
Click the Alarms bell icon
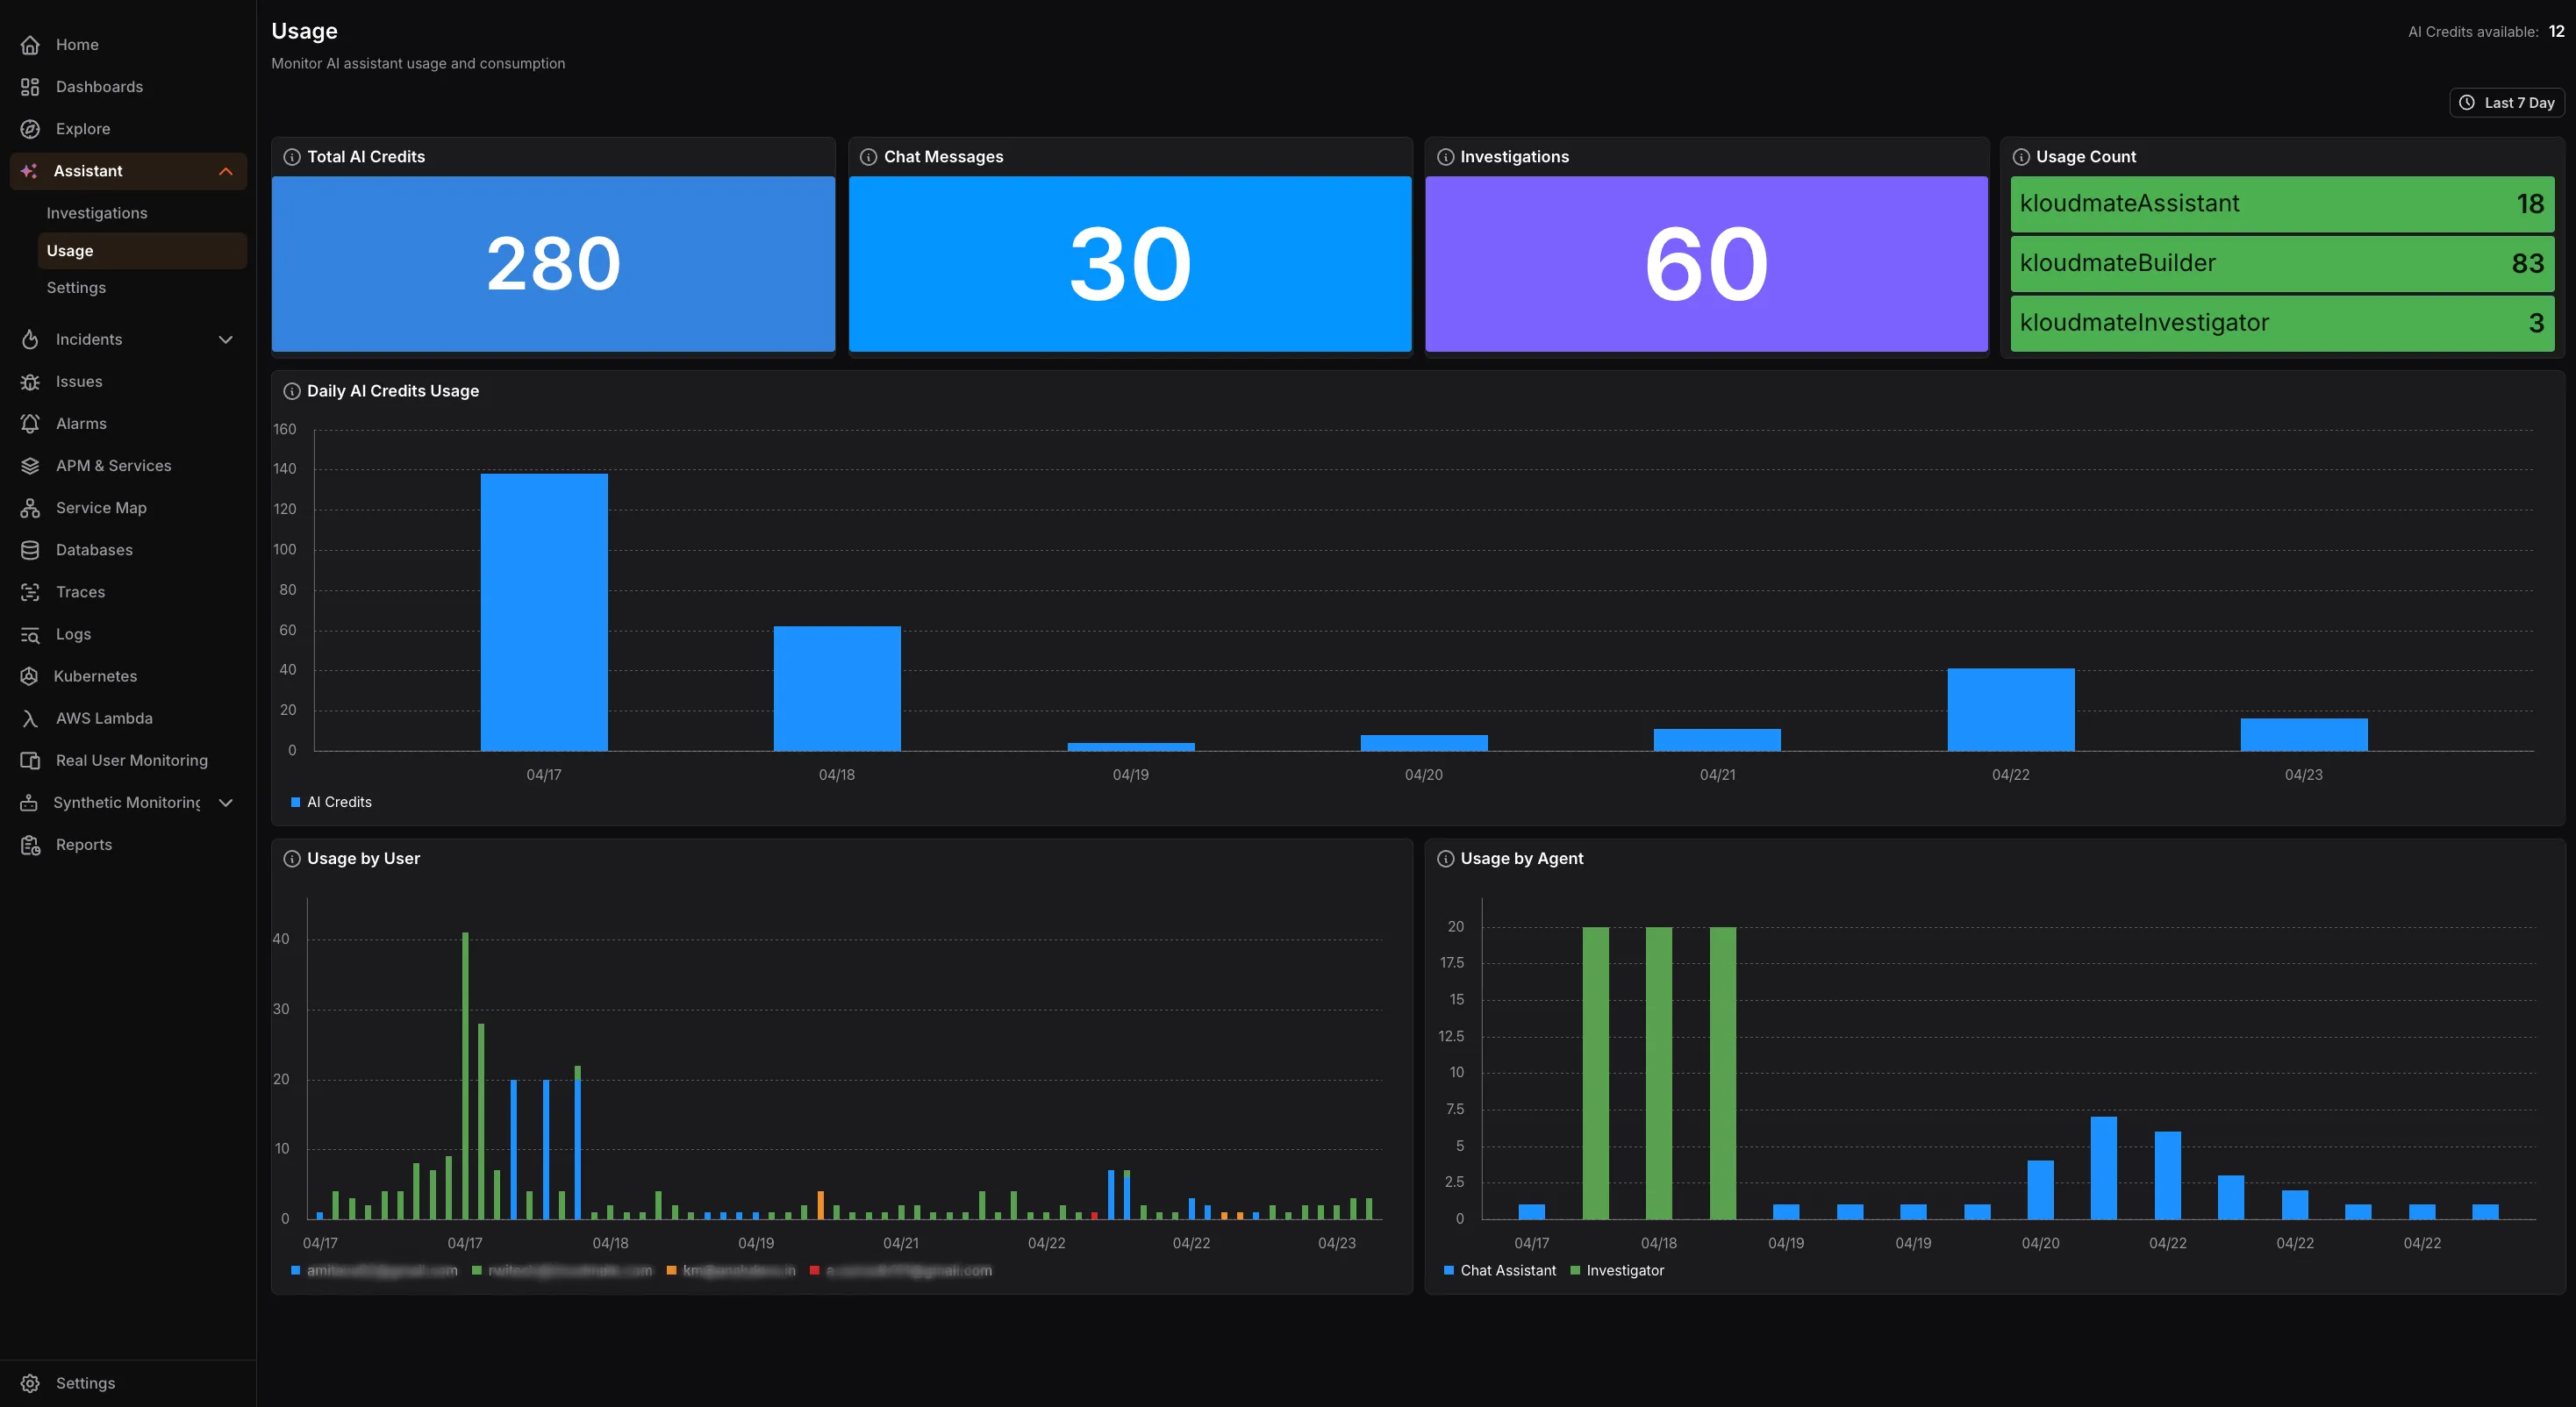click(x=30, y=424)
